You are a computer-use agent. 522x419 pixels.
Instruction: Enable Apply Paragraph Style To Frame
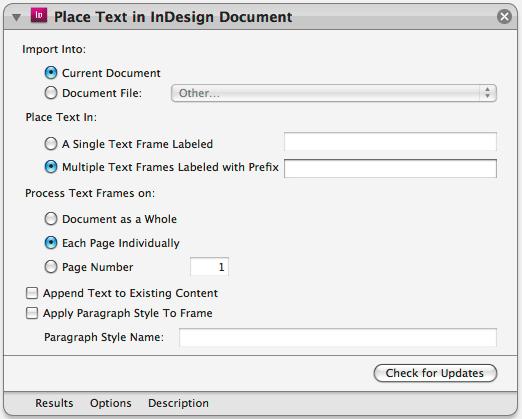click(x=32, y=313)
